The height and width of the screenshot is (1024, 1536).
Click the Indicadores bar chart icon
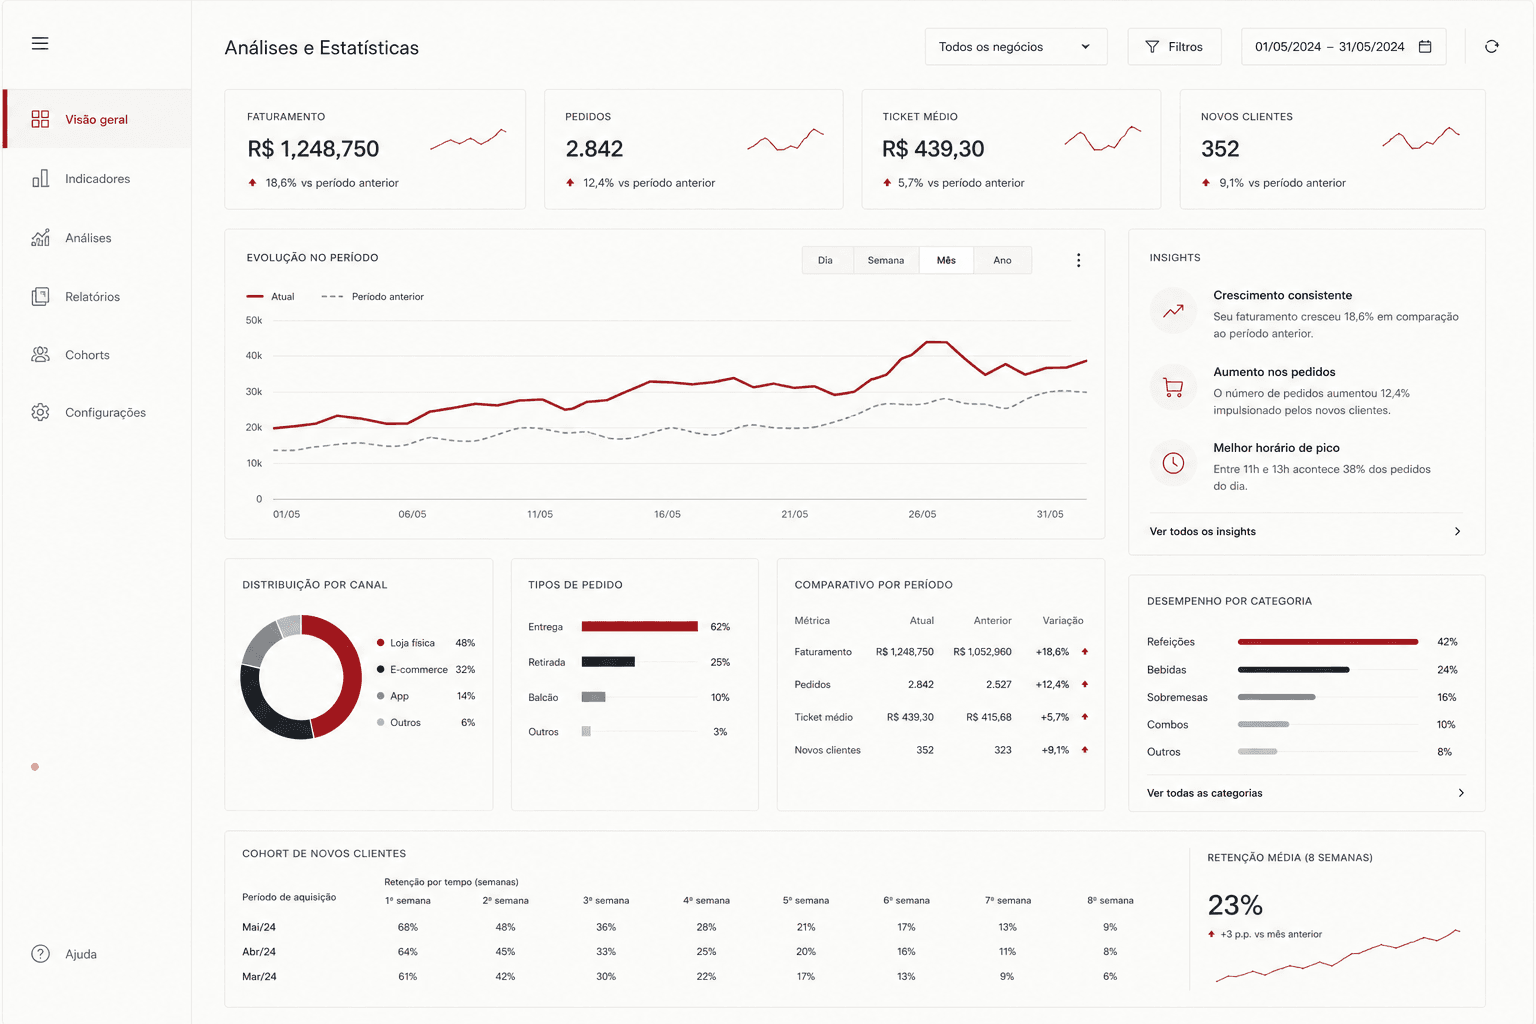click(x=40, y=179)
